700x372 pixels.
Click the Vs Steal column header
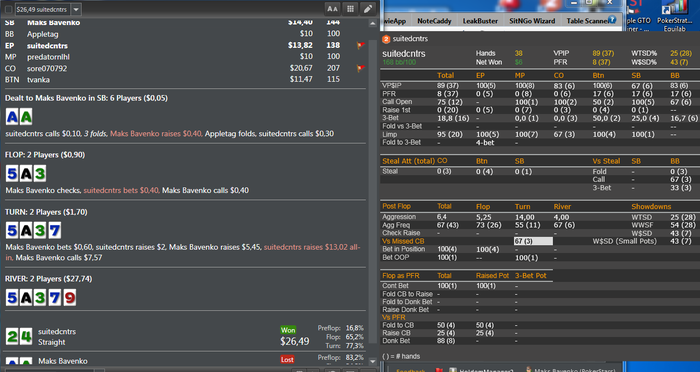pyautogui.click(x=606, y=161)
